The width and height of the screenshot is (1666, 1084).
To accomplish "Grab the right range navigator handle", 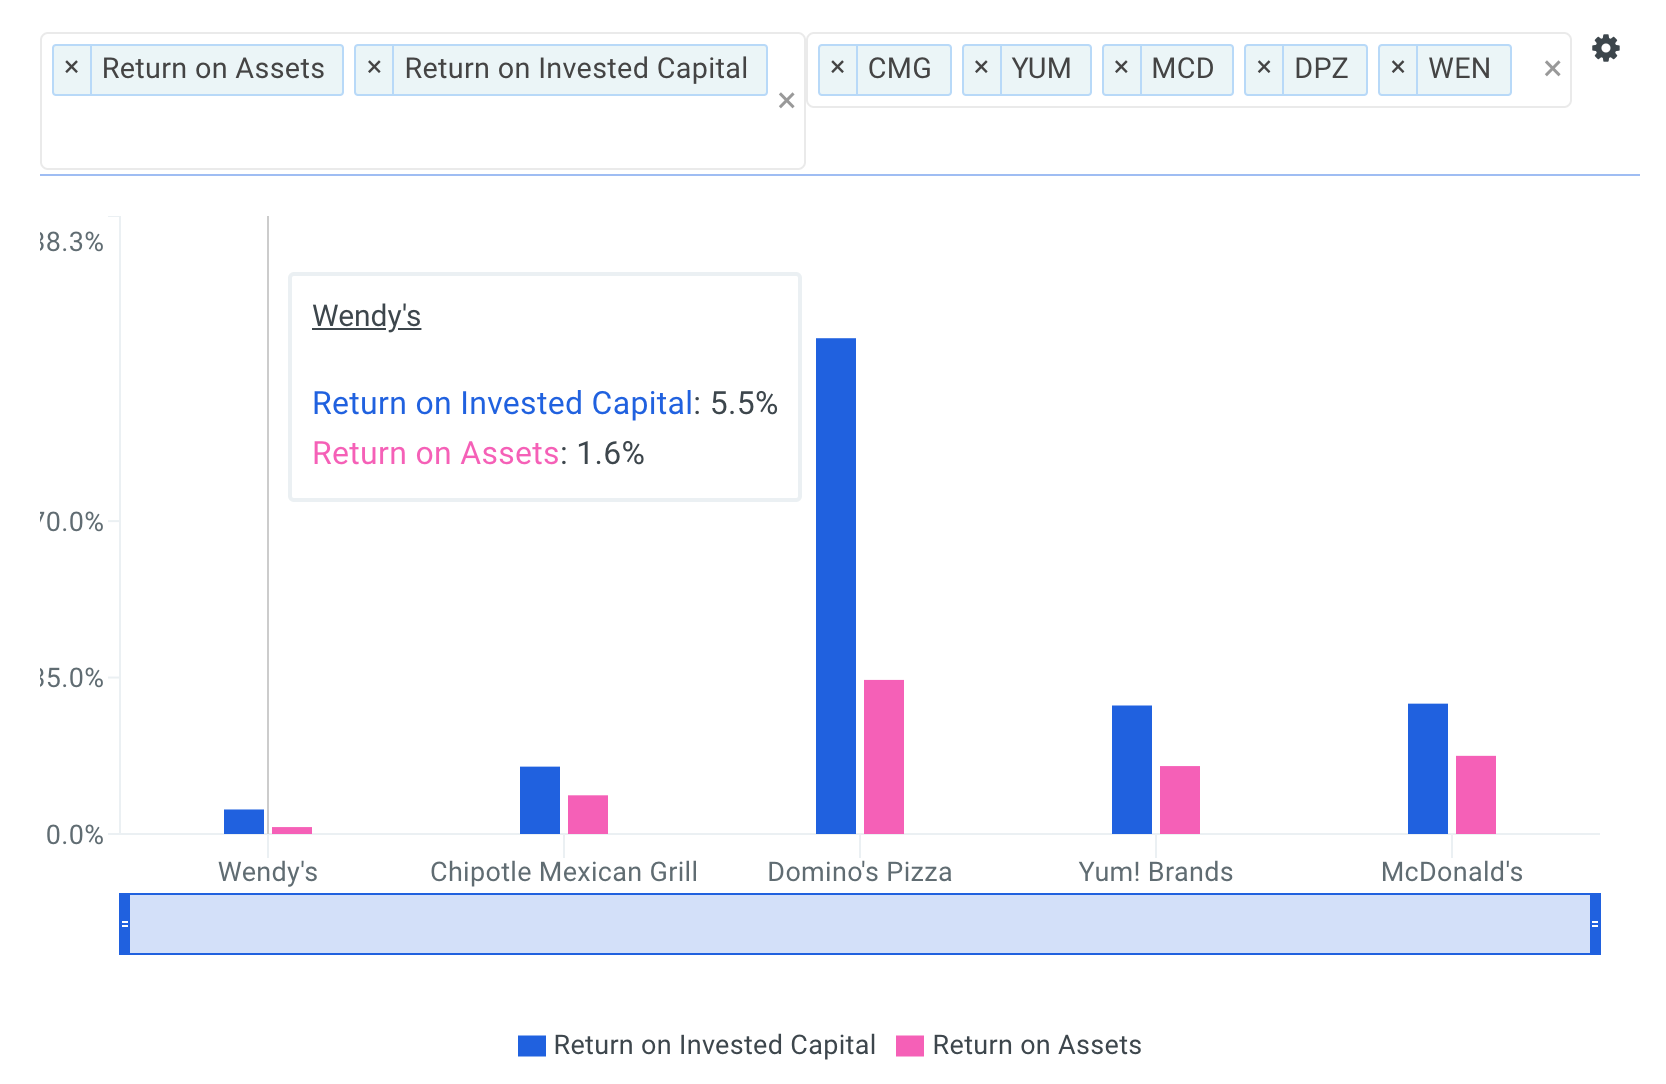I will [1595, 924].
